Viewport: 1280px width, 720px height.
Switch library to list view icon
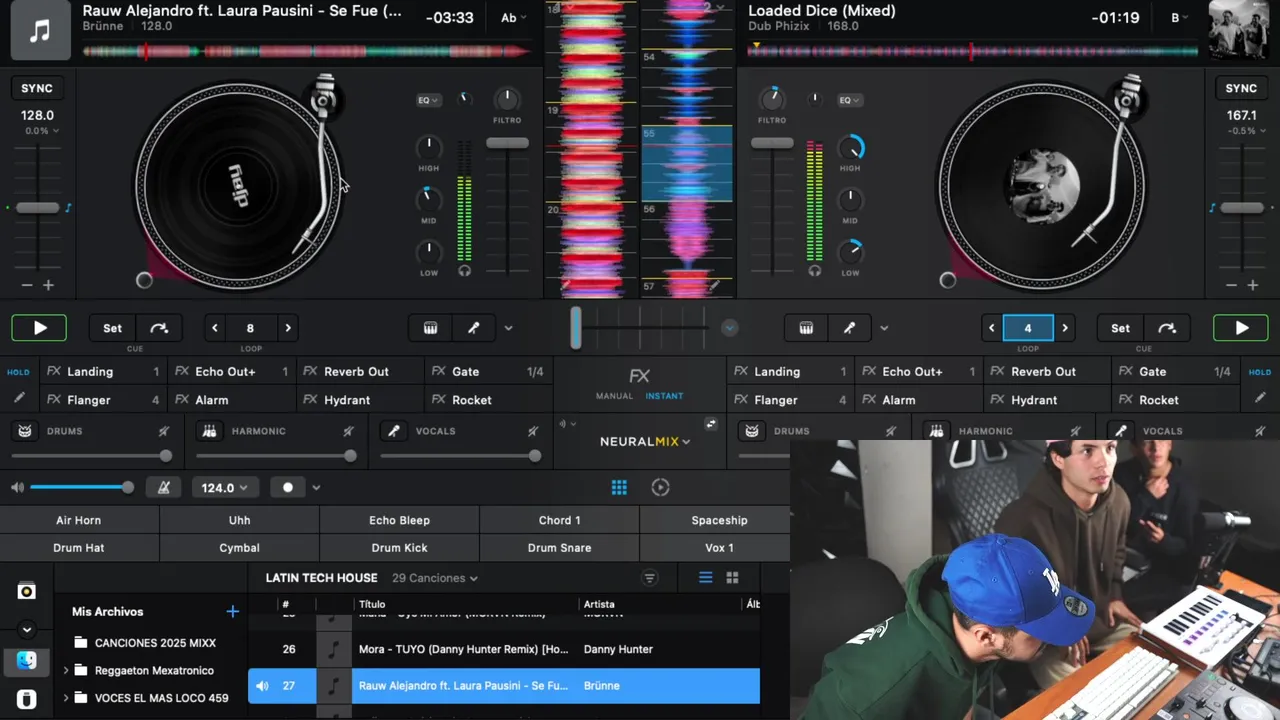(705, 578)
